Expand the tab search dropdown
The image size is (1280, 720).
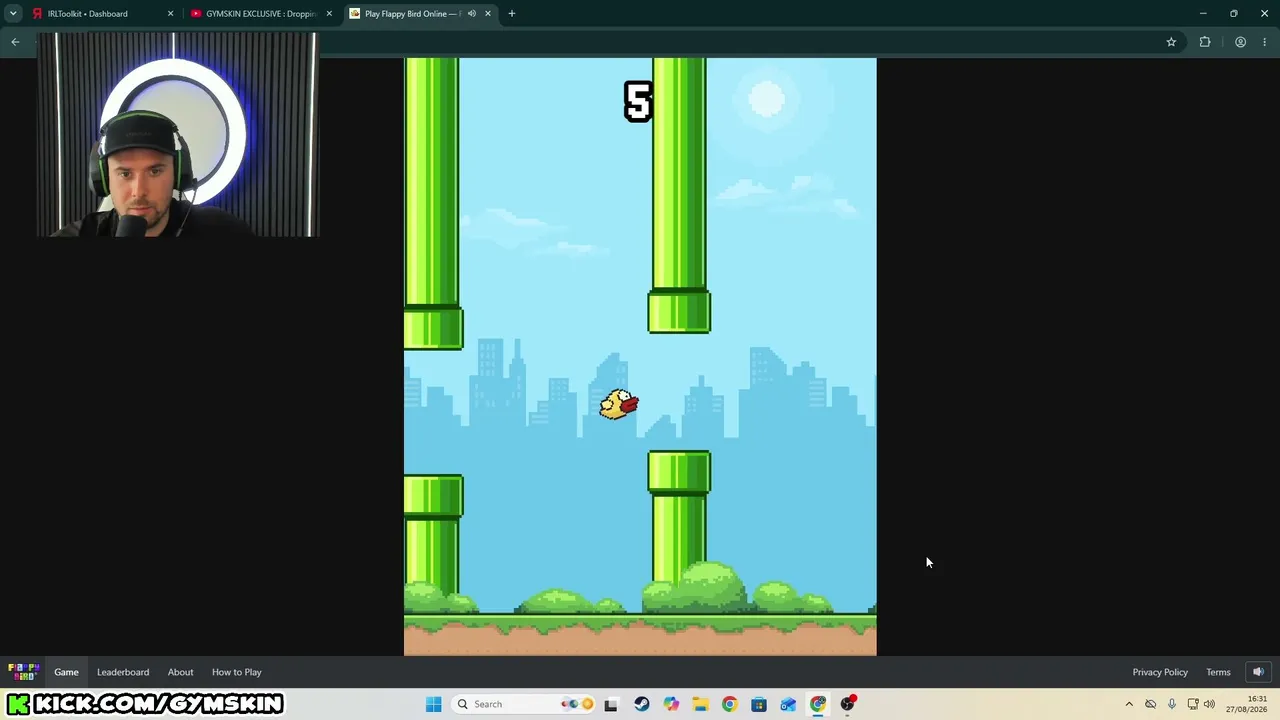[x=13, y=14]
